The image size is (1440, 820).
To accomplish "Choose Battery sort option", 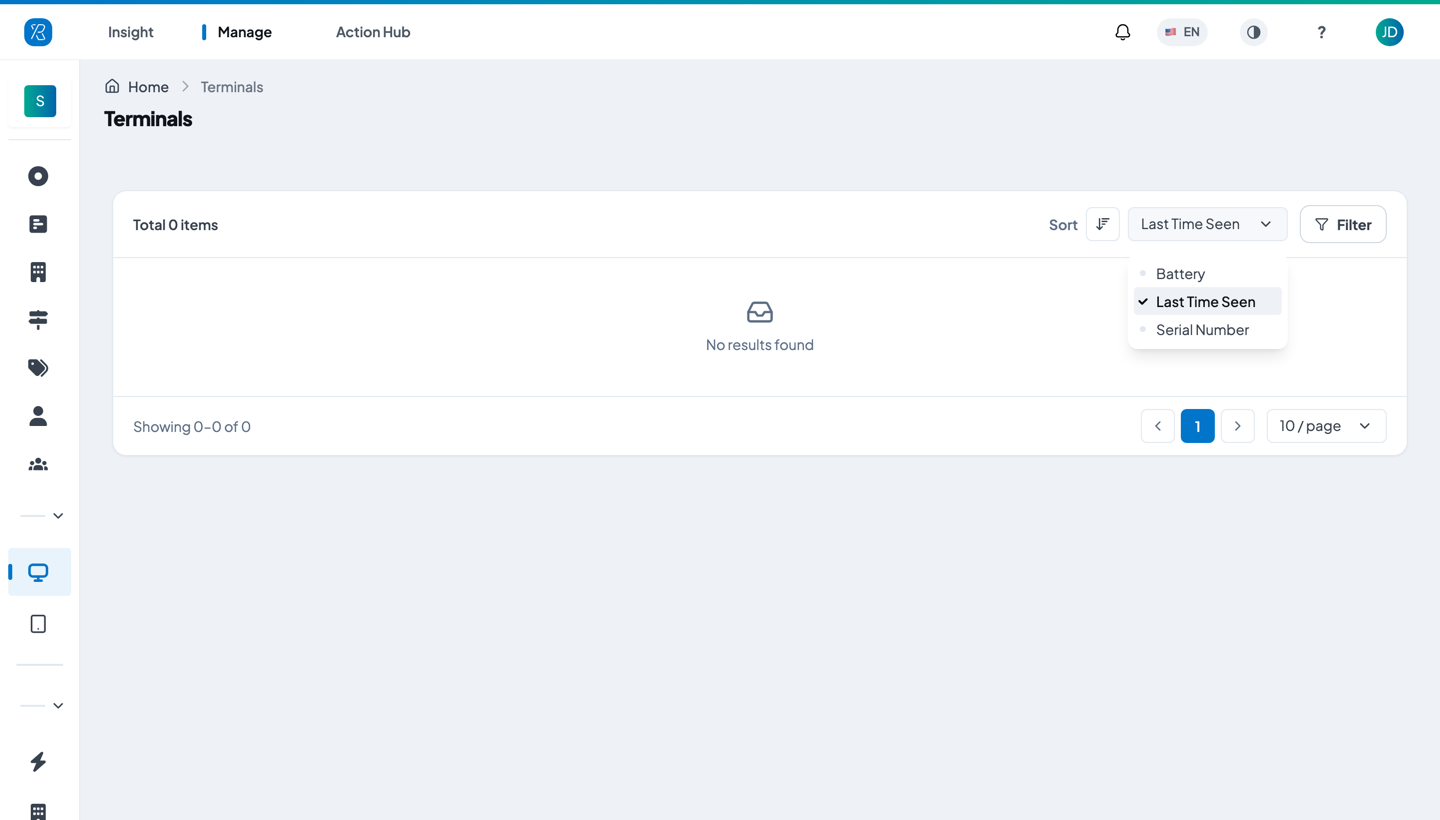I will tap(1207, 274).
